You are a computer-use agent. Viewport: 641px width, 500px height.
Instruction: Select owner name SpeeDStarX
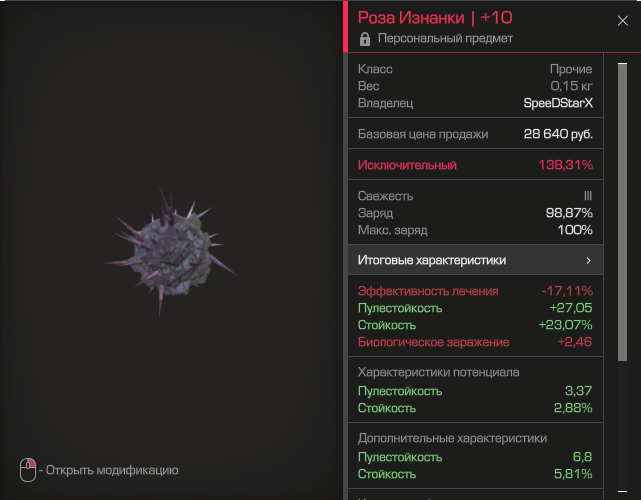[x=558, y=103]
